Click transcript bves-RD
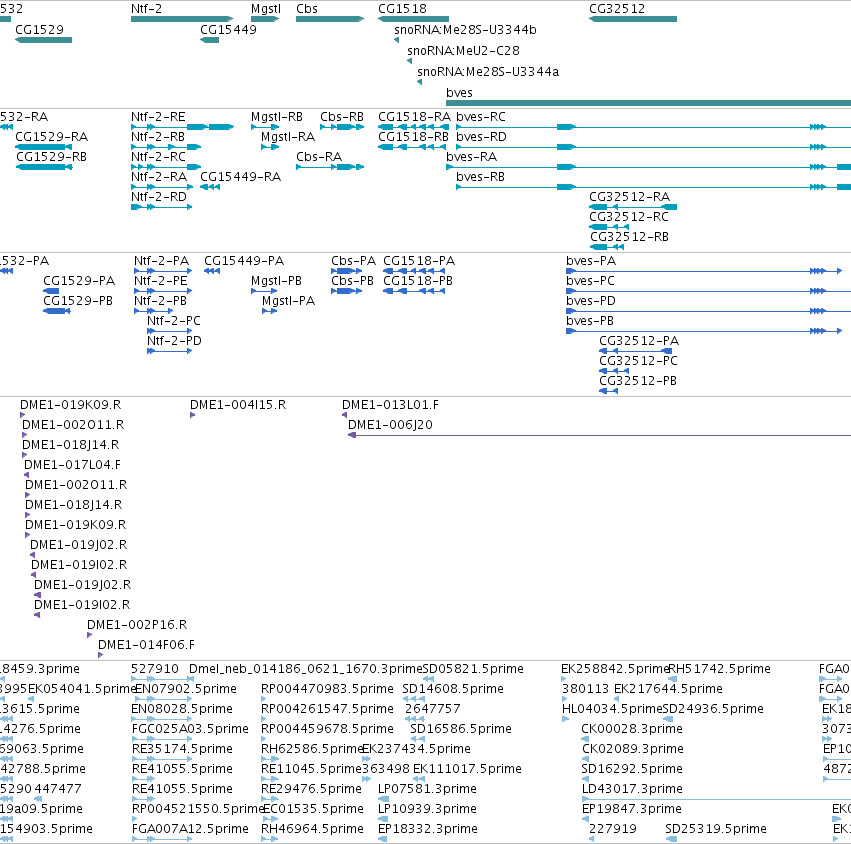The height and width of the screenshot is (844, 851). click(x=653, y=147)
